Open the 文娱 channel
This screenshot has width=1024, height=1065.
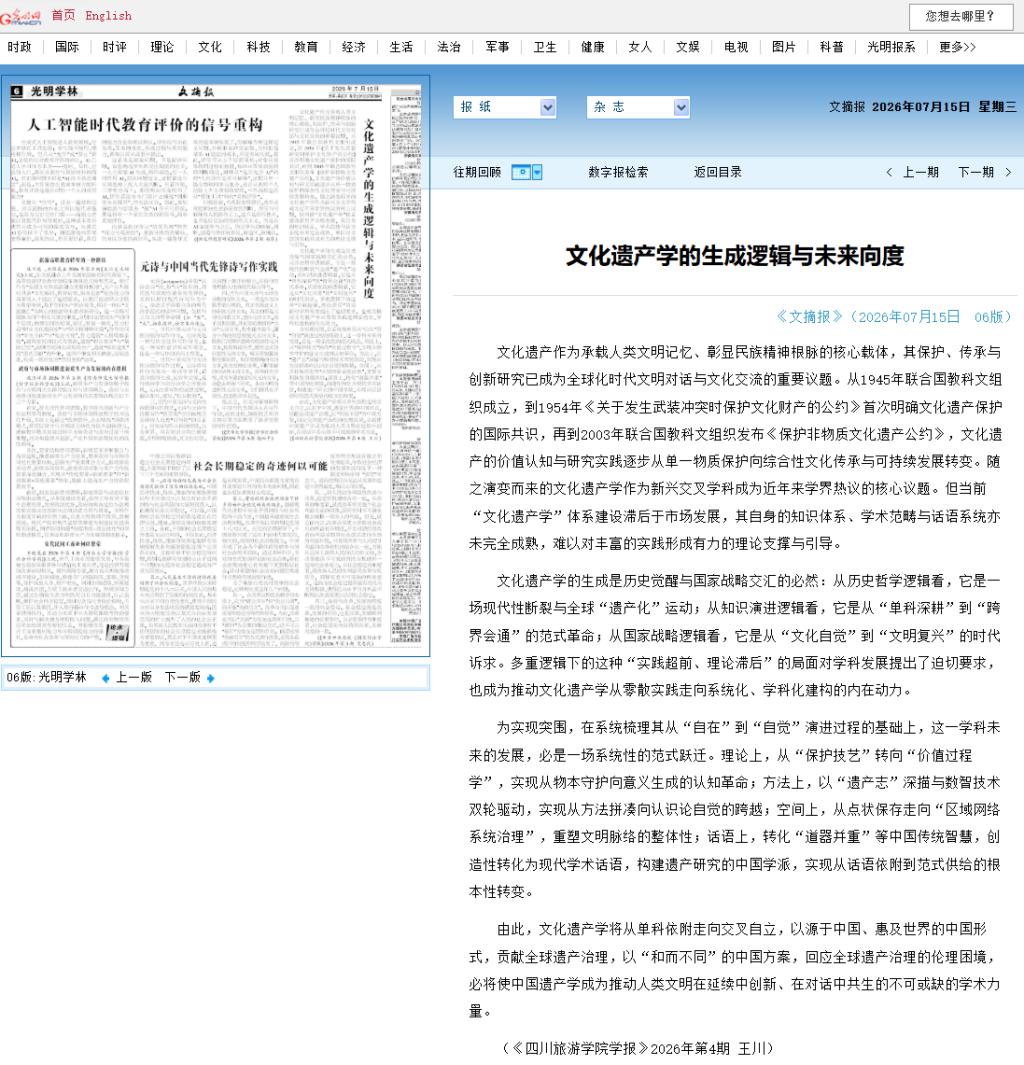click(x=688, y=47)
